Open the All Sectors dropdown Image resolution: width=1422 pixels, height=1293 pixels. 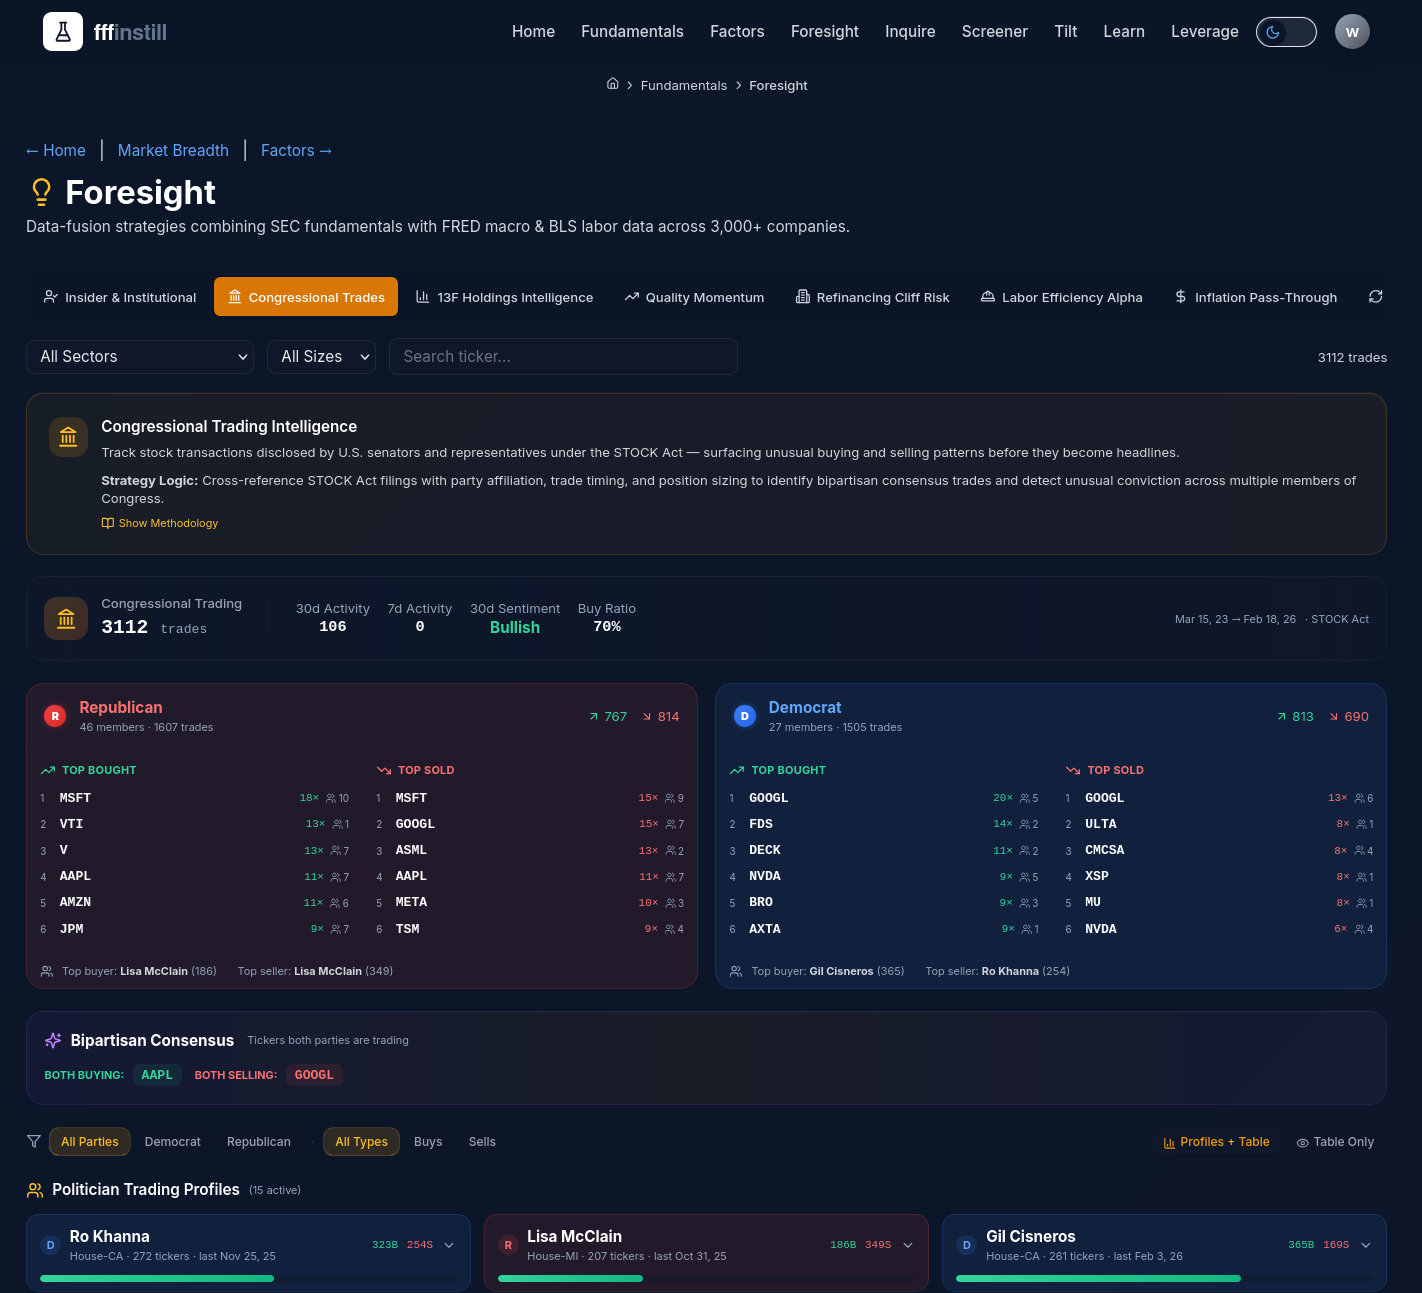140,357
